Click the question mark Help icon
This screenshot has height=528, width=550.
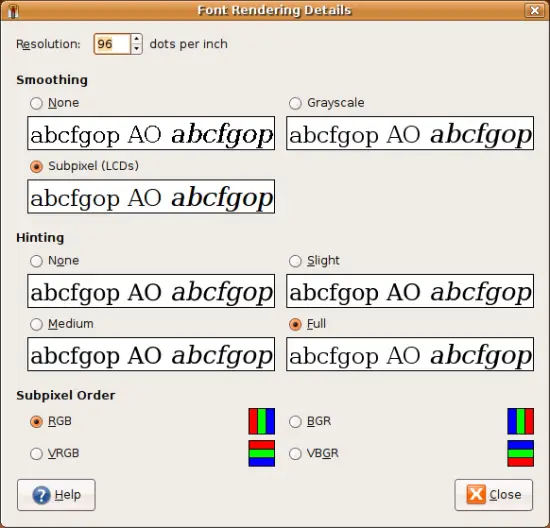[x=41, y=495]
